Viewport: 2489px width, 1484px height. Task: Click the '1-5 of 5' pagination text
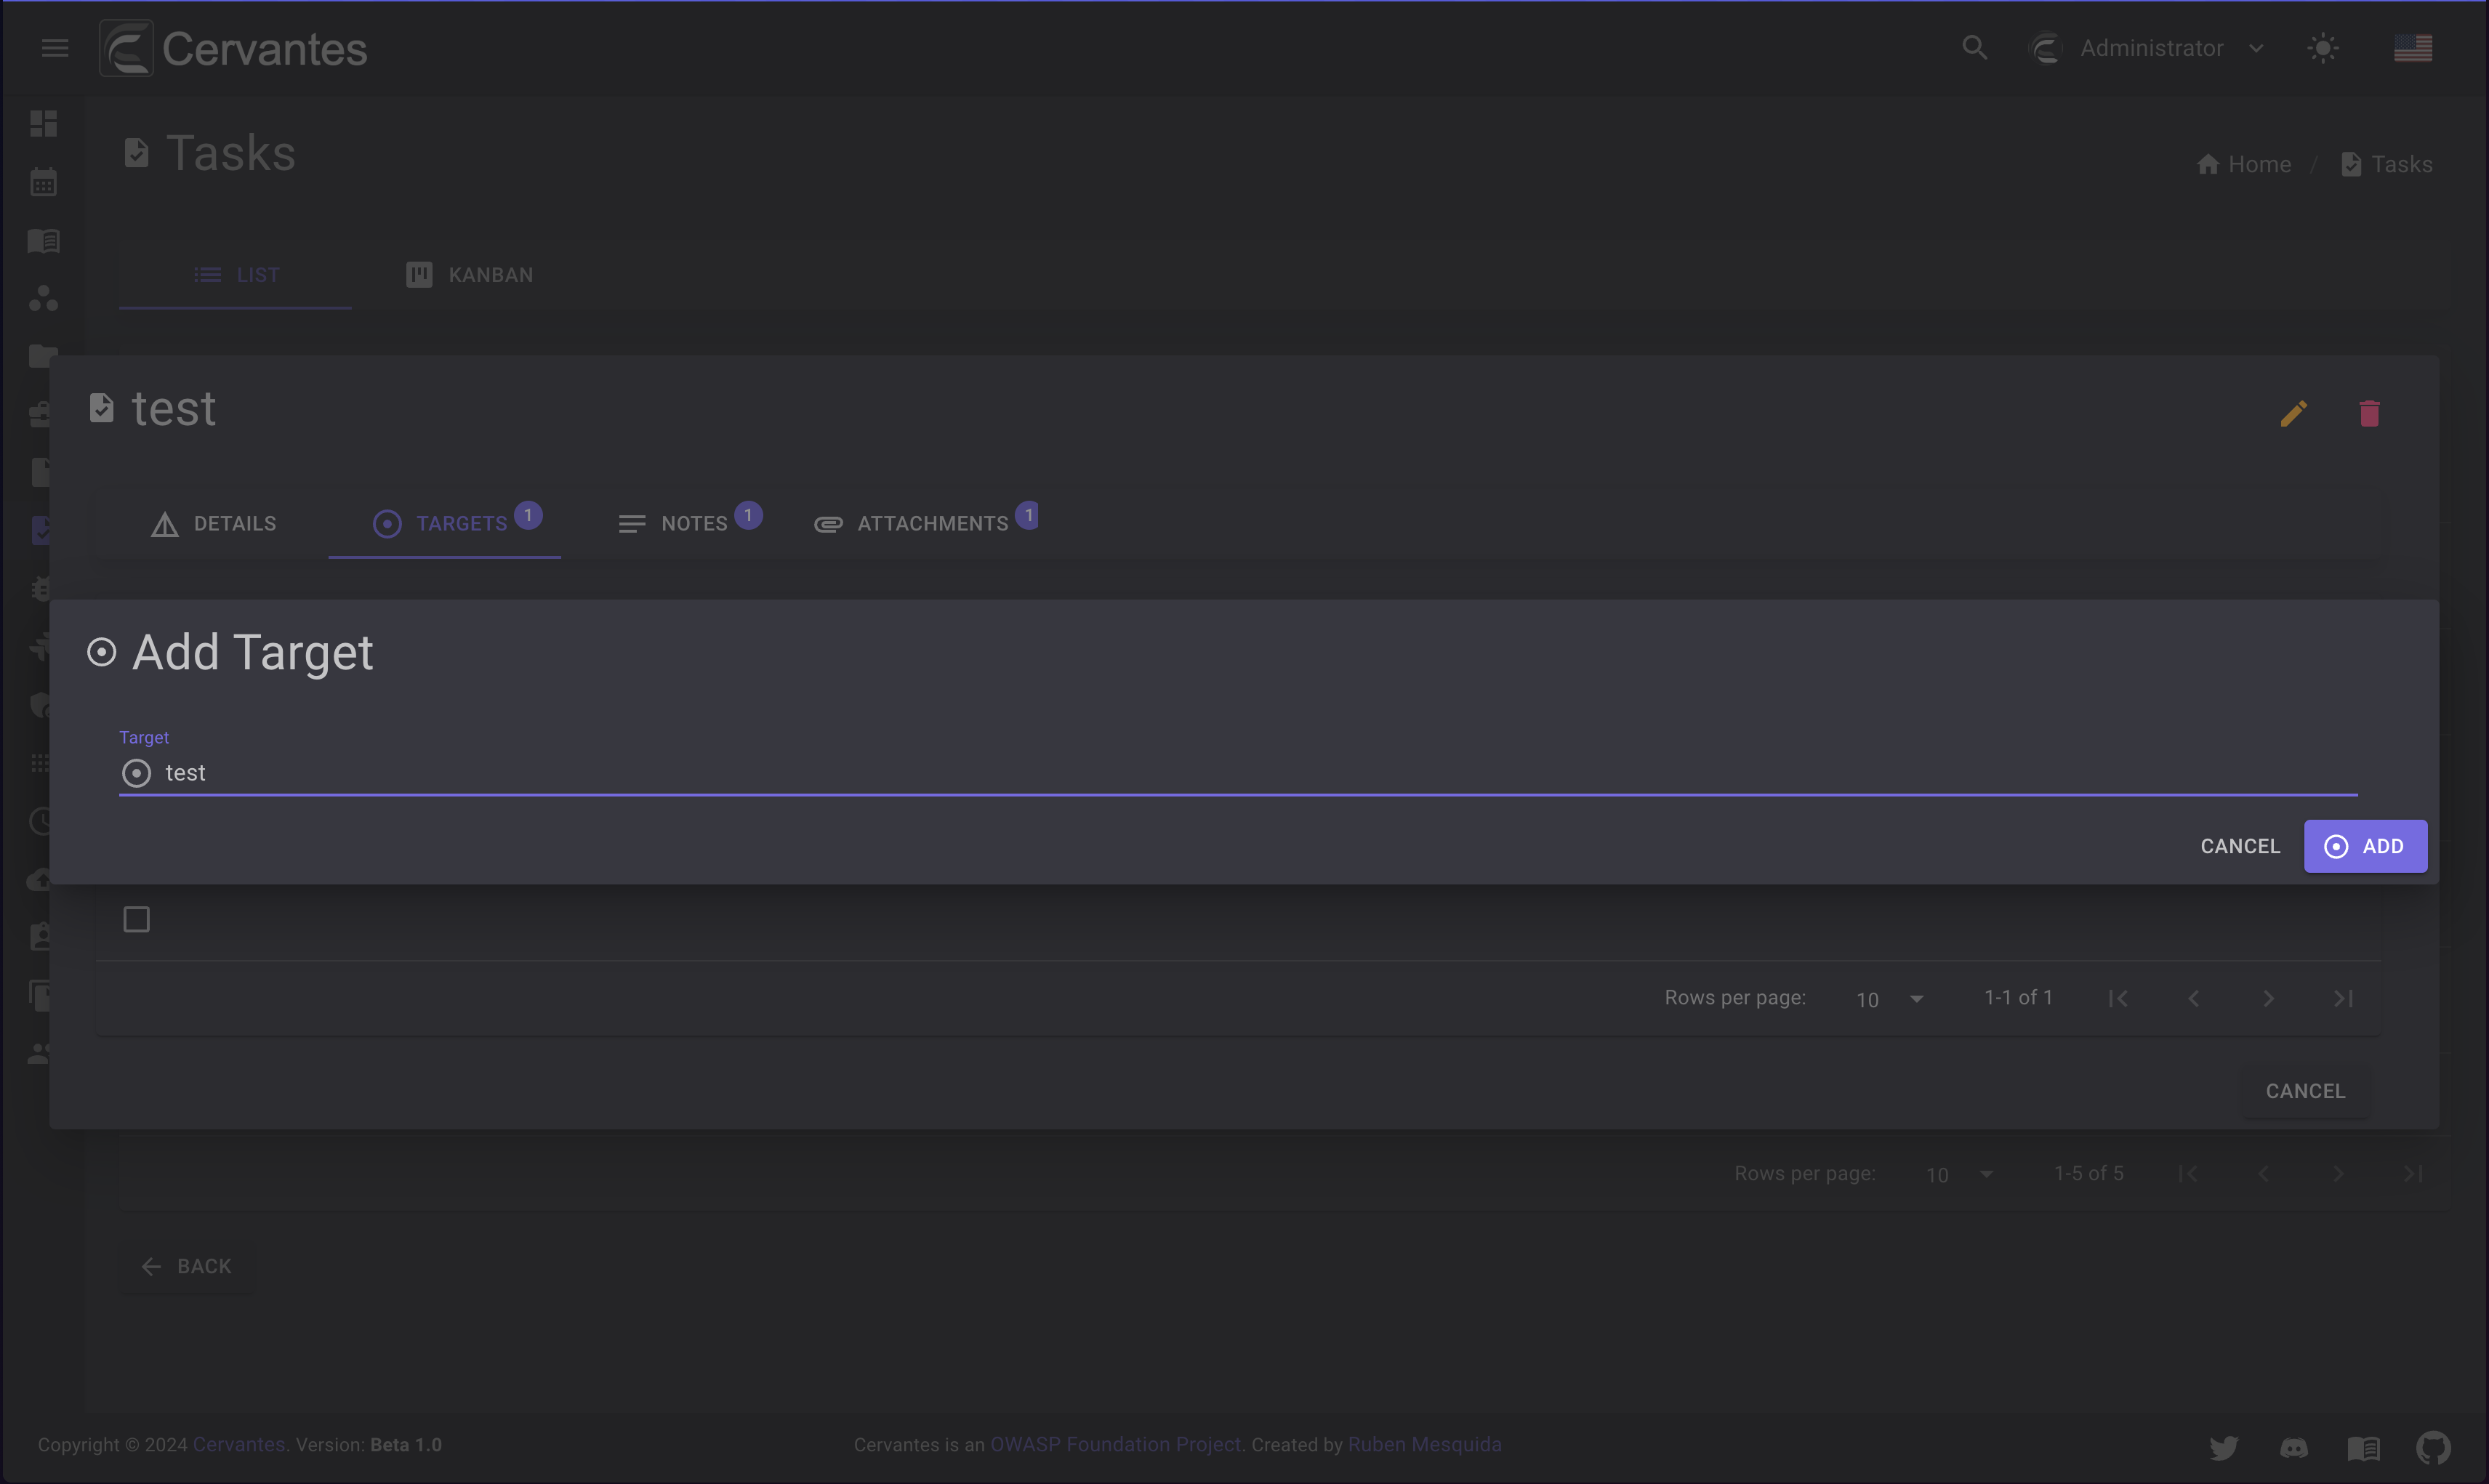(2088, 1173)
